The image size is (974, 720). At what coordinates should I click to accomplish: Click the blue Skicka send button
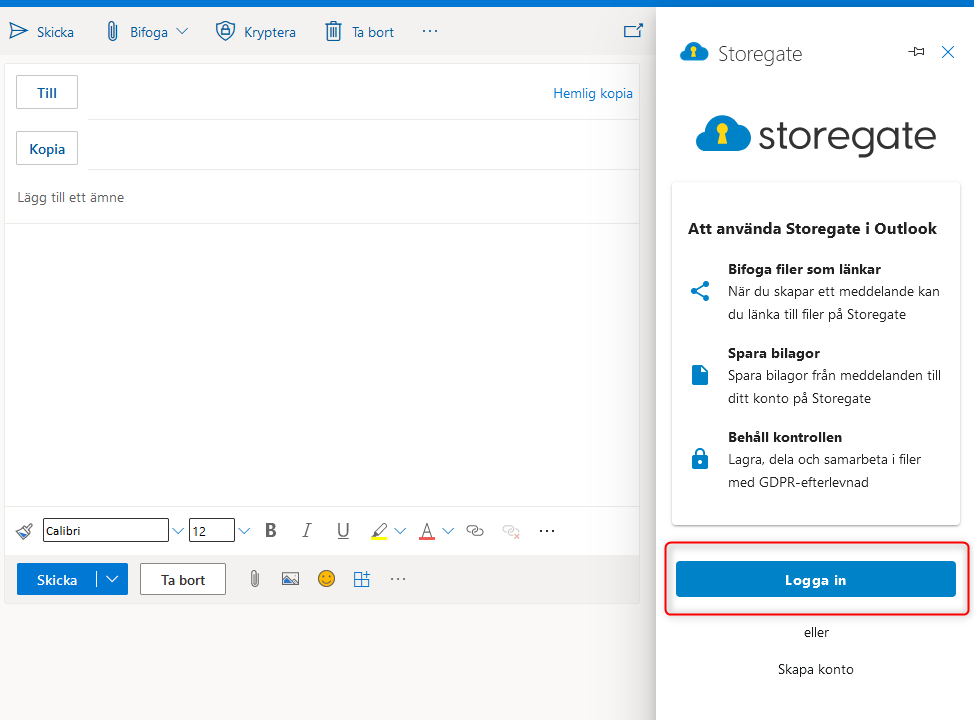click(57, 579)
